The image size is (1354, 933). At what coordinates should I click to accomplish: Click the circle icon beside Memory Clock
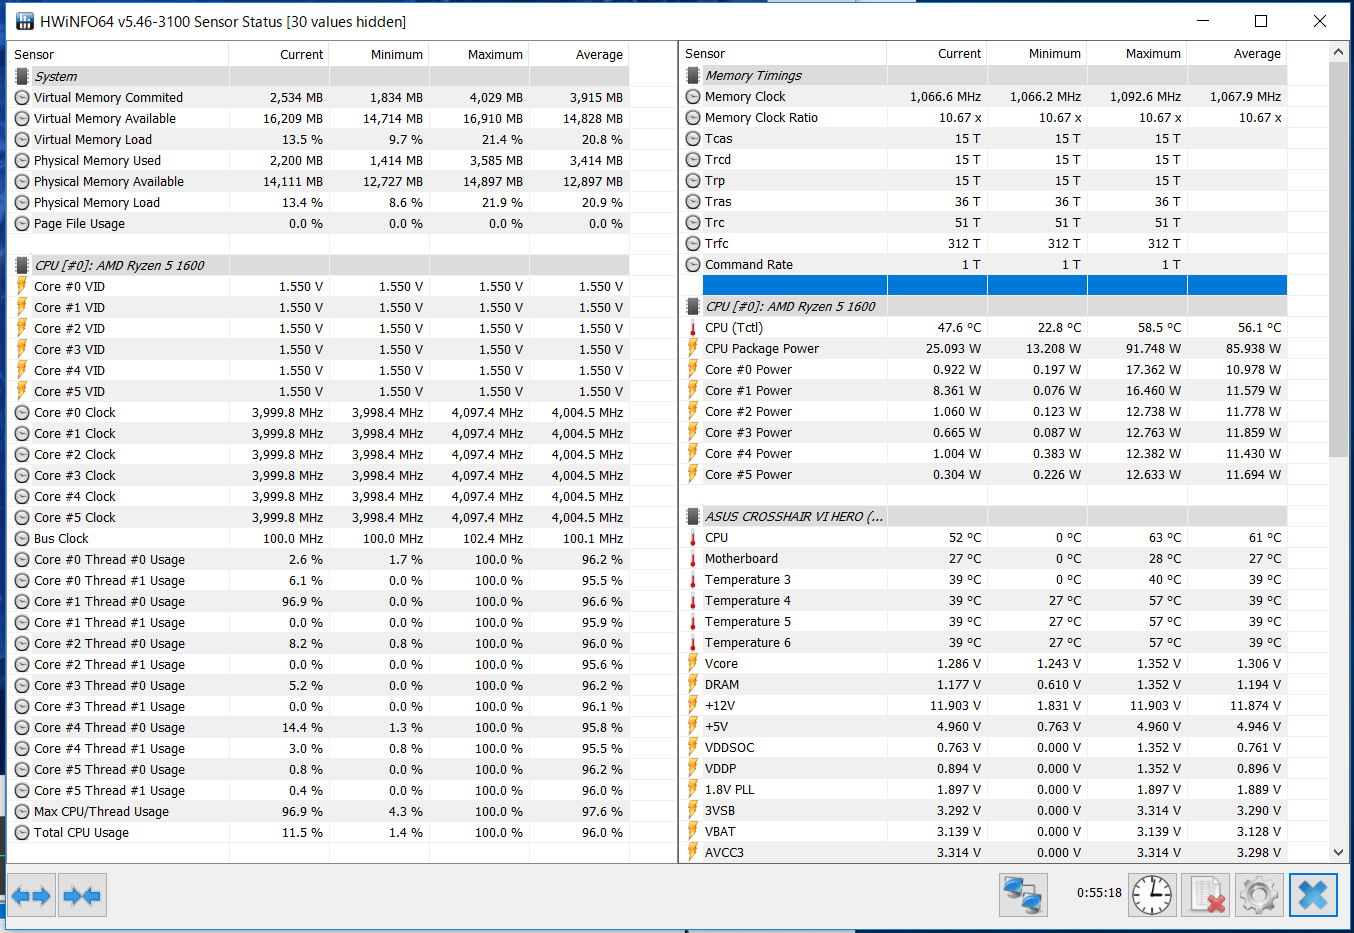[692, 96]
